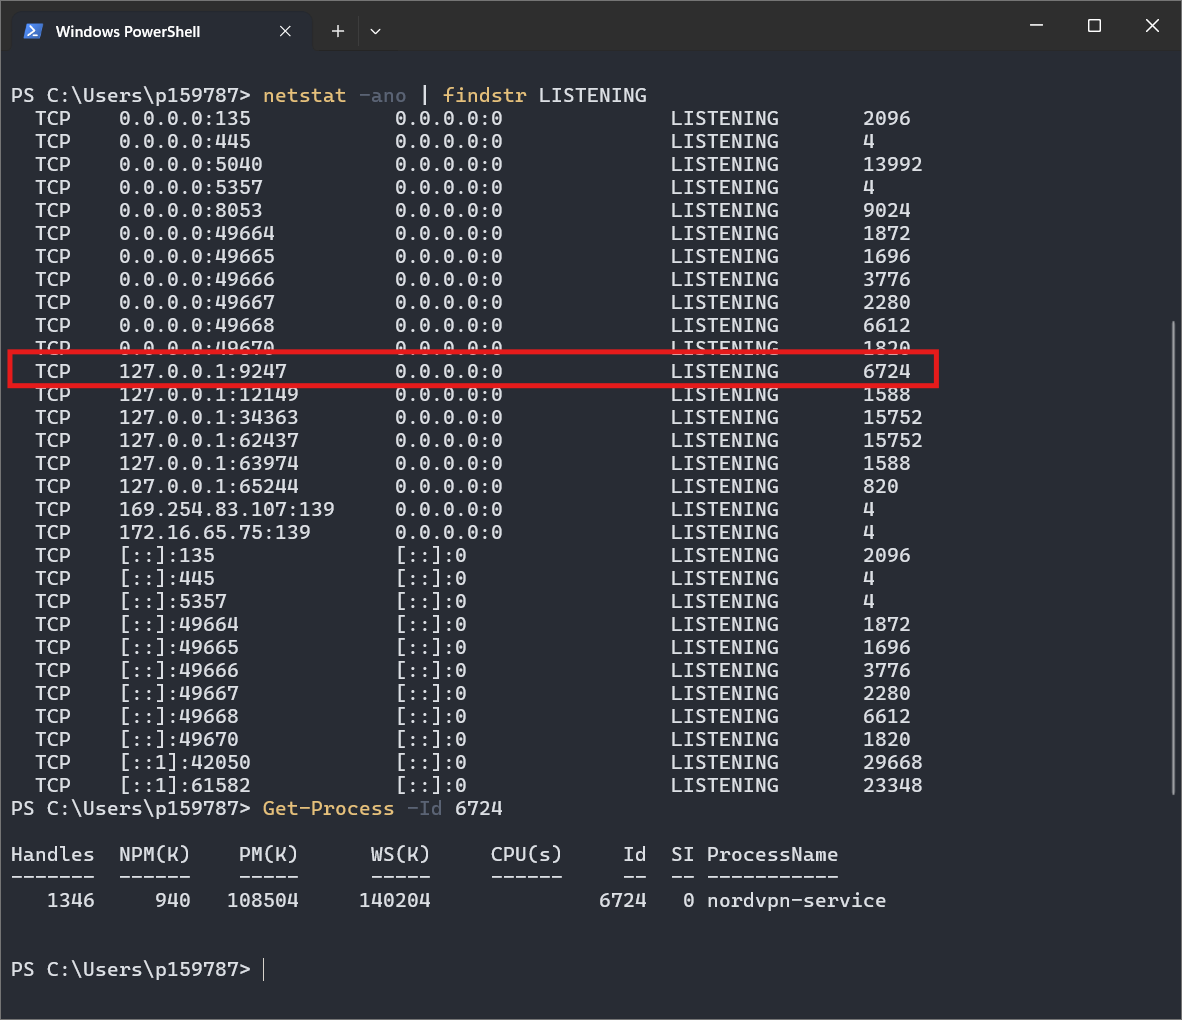Click Handles value 1346

[x=71, y=901]
